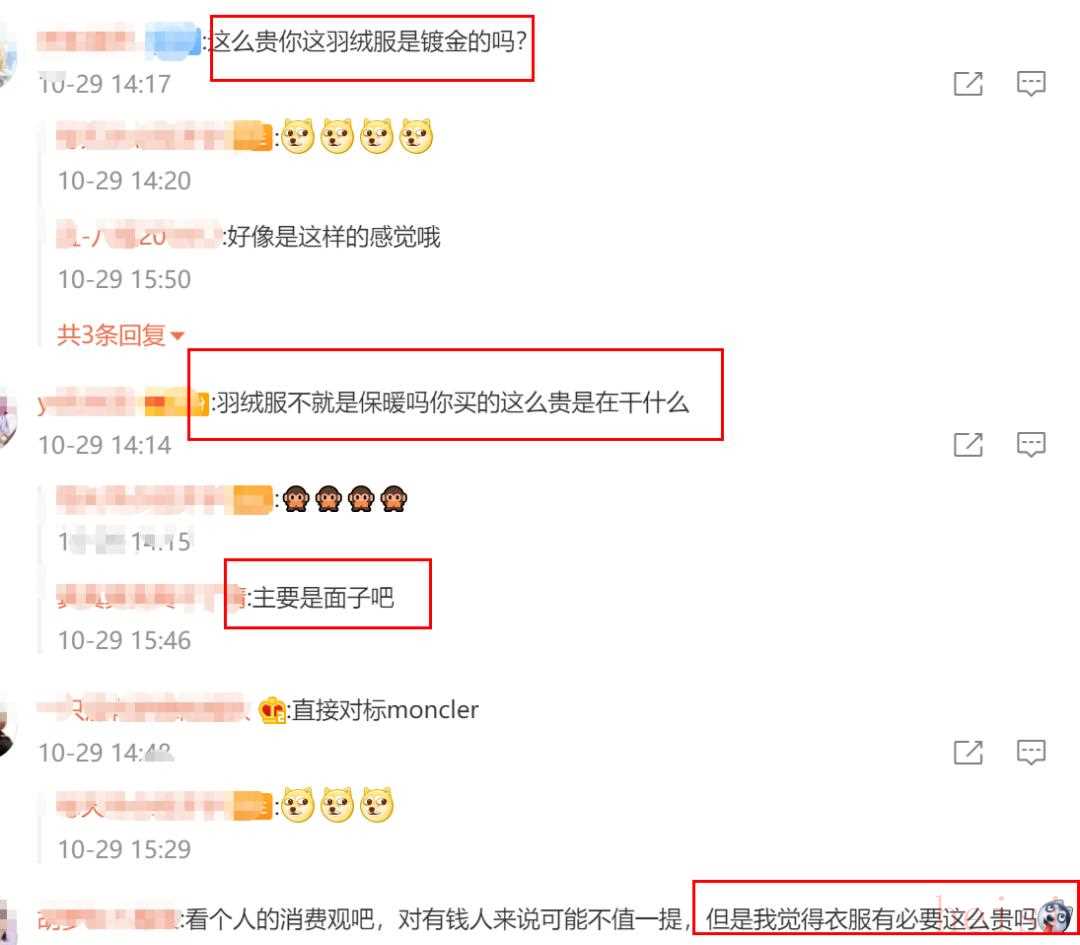
Task: Click reply icon on 10-29 14:17 comment
Action: click(x=1031, y=83)
